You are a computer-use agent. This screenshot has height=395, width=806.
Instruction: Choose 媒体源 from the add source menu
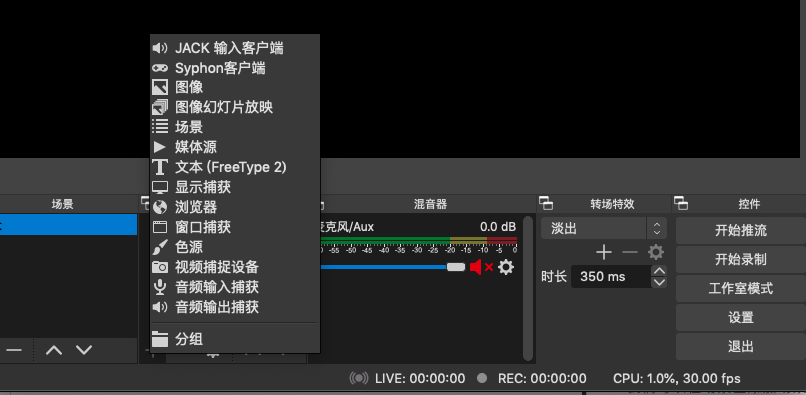pyautogui.click(x=235, y=147)
